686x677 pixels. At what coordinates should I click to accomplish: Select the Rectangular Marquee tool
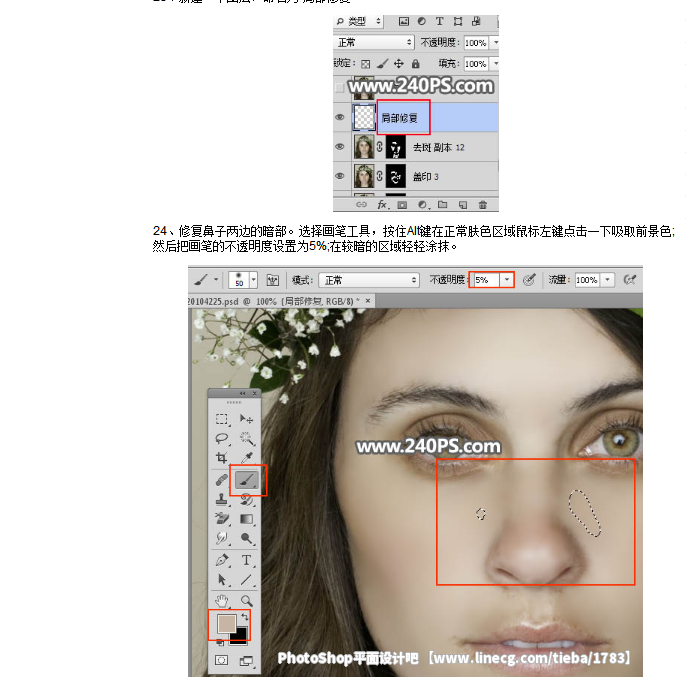point(222,419)
